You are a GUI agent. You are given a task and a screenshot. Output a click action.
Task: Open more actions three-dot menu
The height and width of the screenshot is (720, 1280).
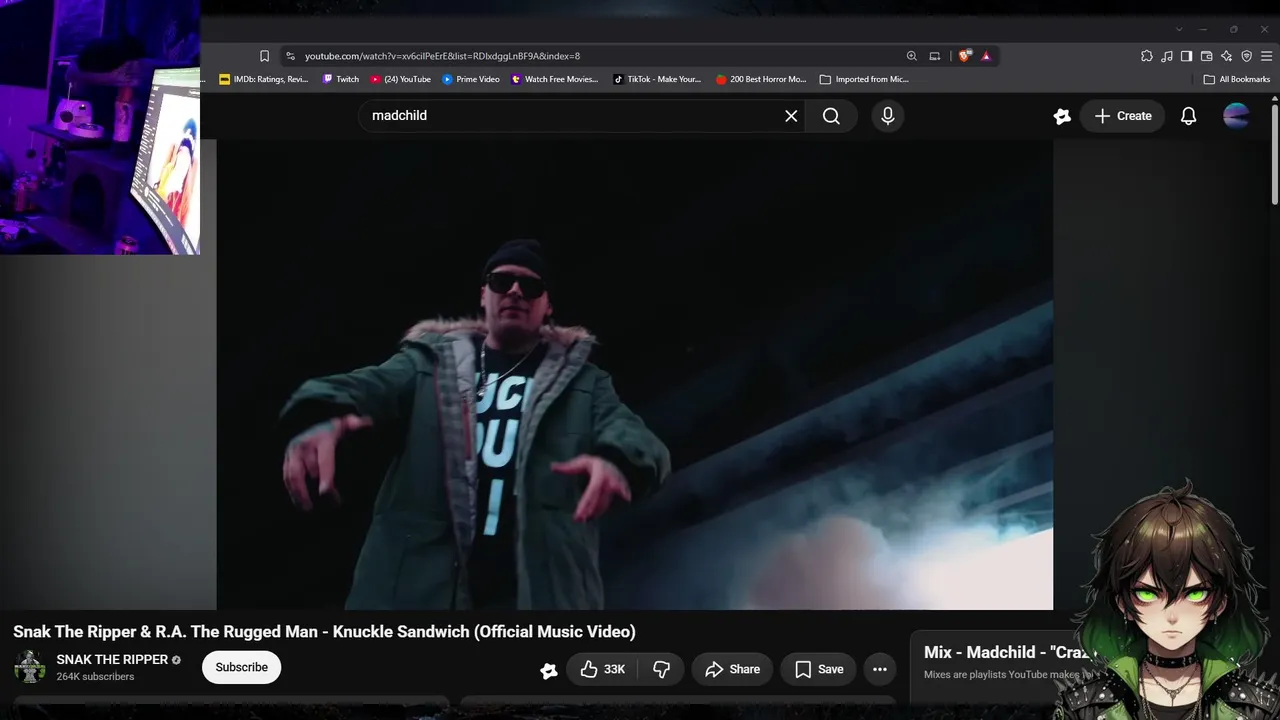880,669
